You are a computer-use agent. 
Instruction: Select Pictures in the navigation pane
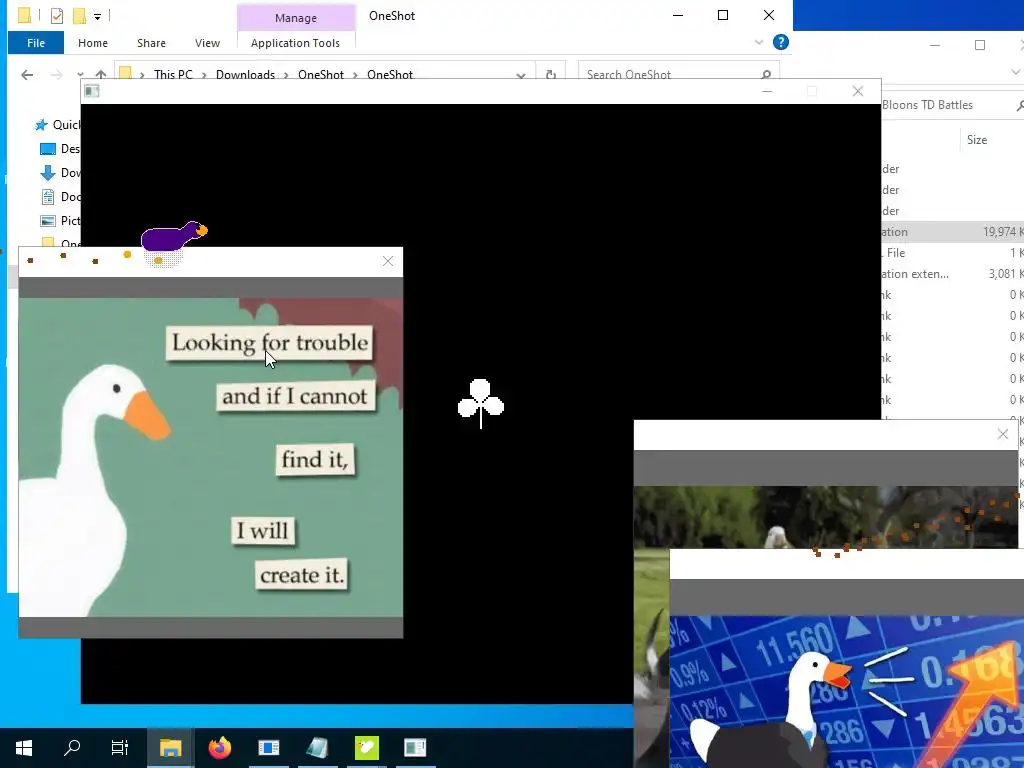click(x=60, y=221)
